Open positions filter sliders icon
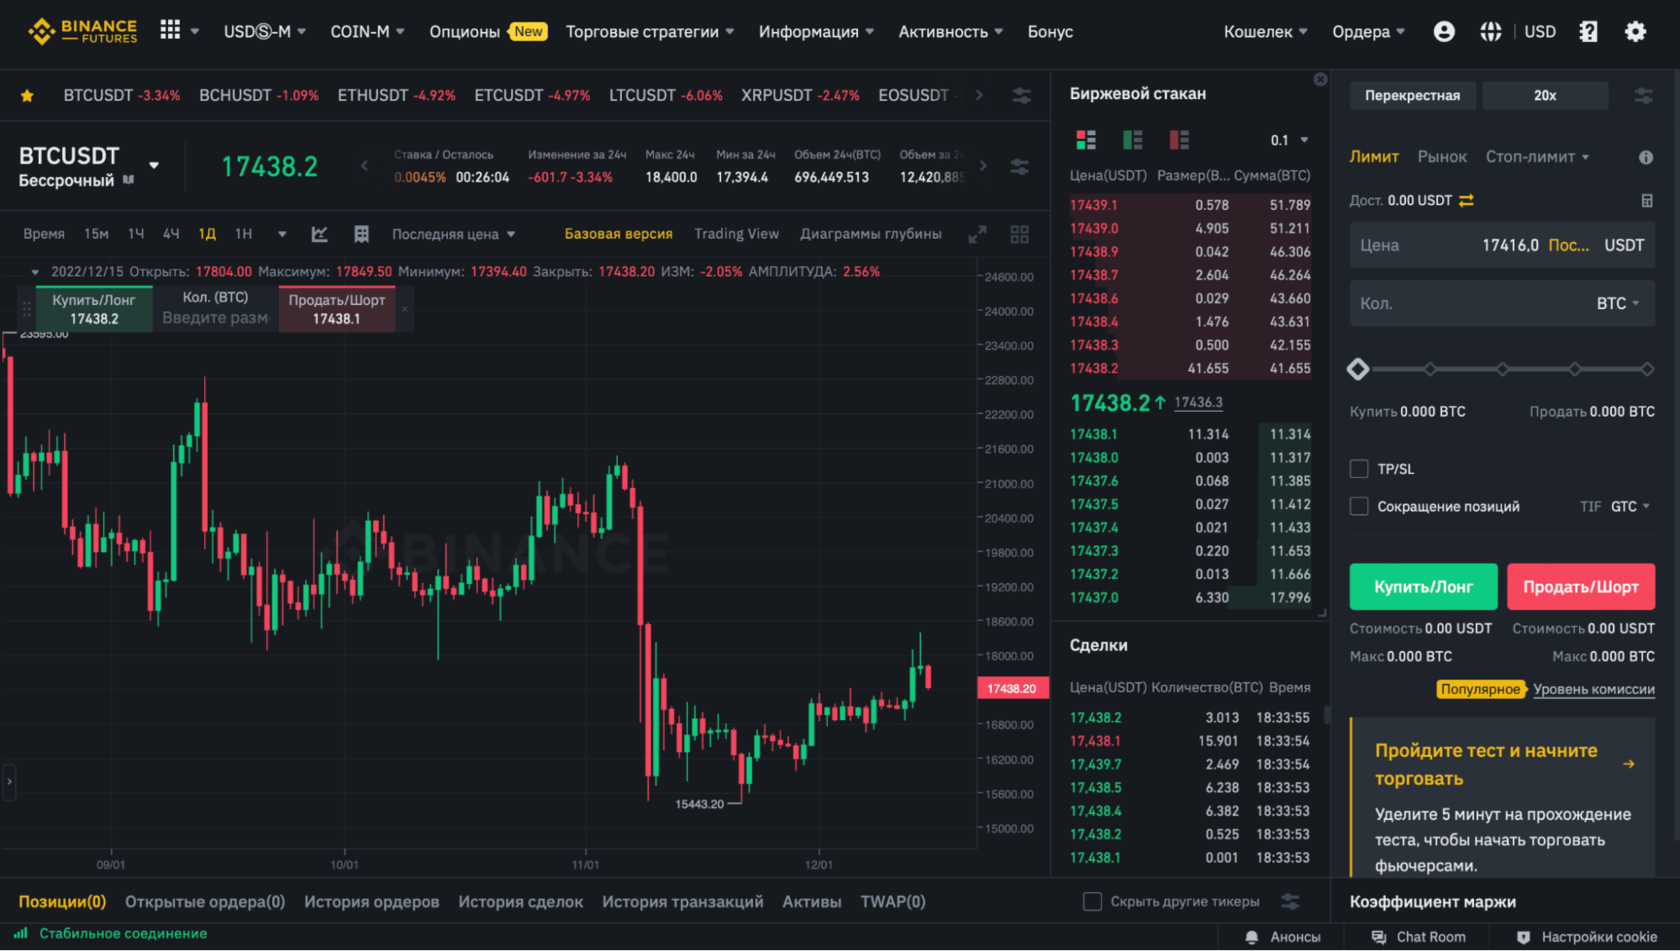This screenshot has width=1680, height=951. [x=1291, y=901]
